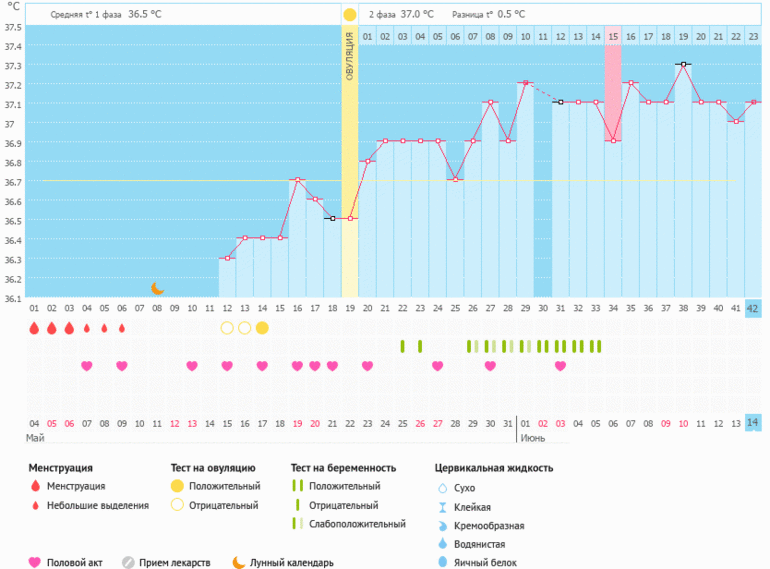
Task: Click the yellow ovulation sun icon in header
Action: tap(349, 15)
